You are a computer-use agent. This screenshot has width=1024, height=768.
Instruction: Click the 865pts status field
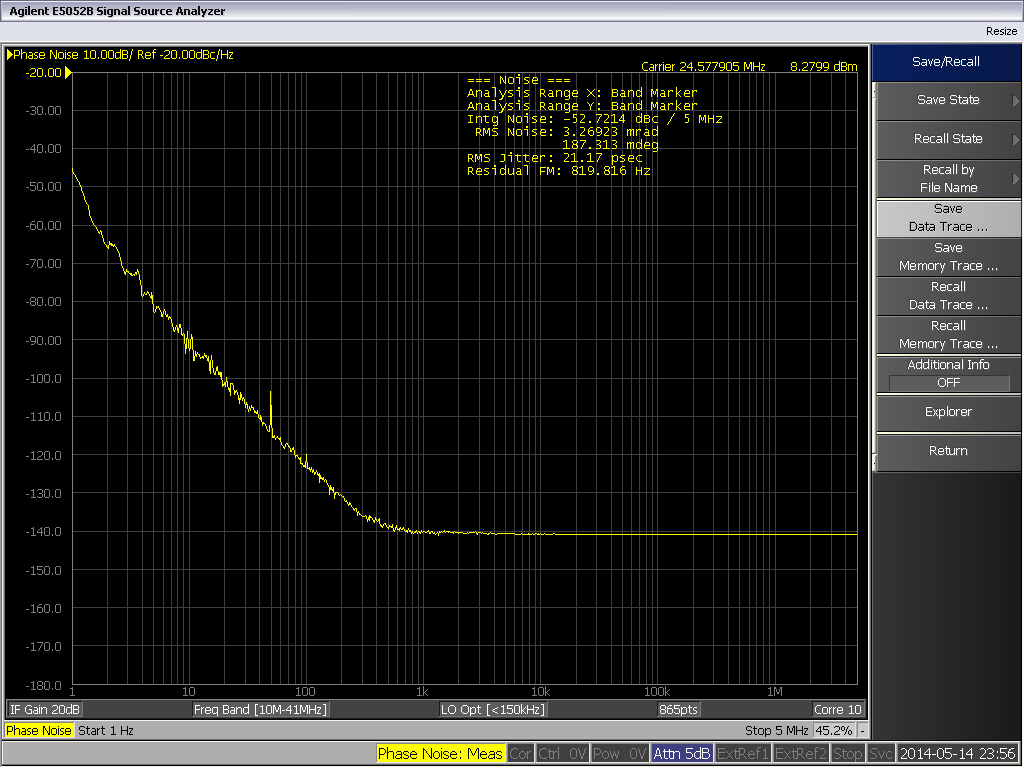click(679, 710)
